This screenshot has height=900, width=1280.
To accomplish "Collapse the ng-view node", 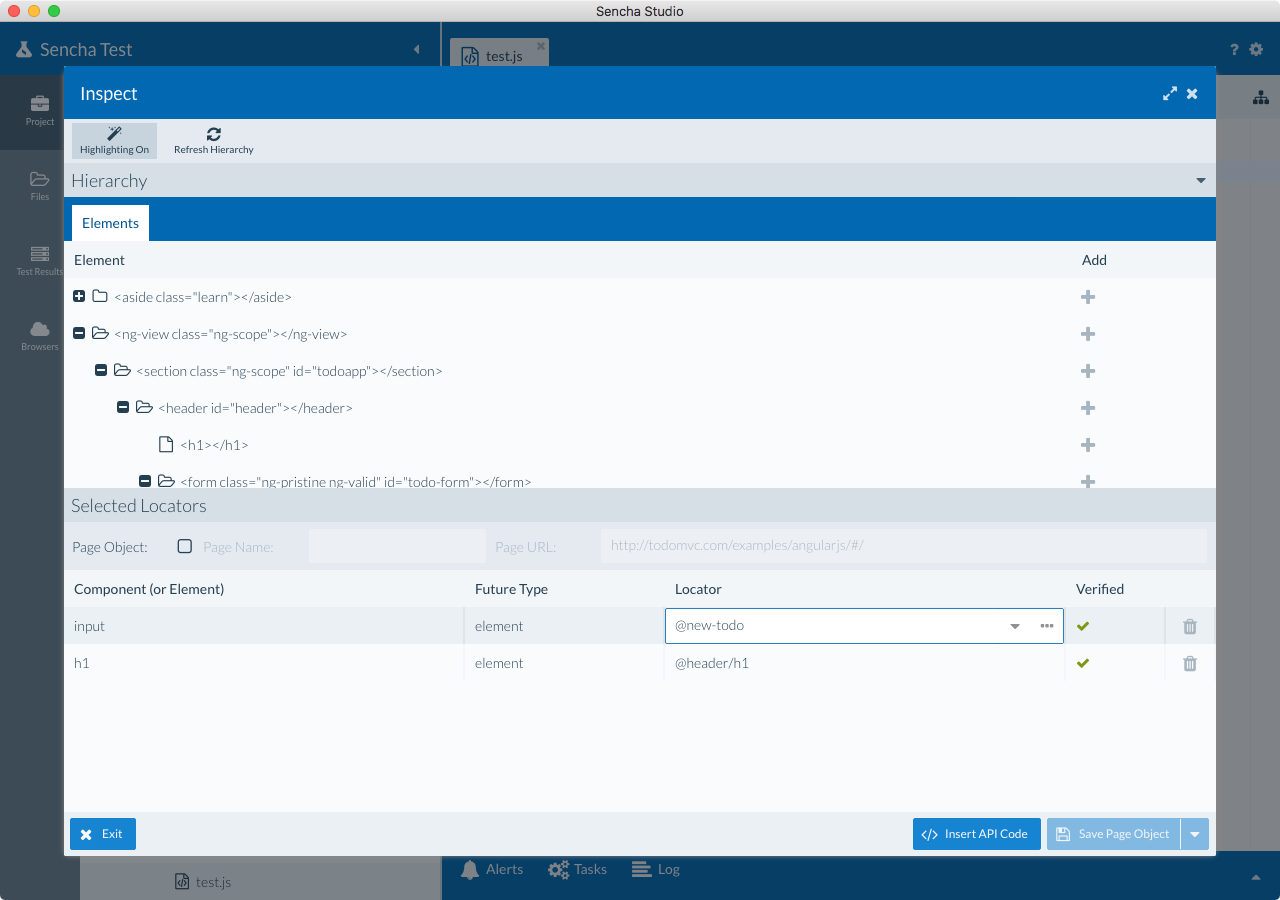I will pos(79,334).
